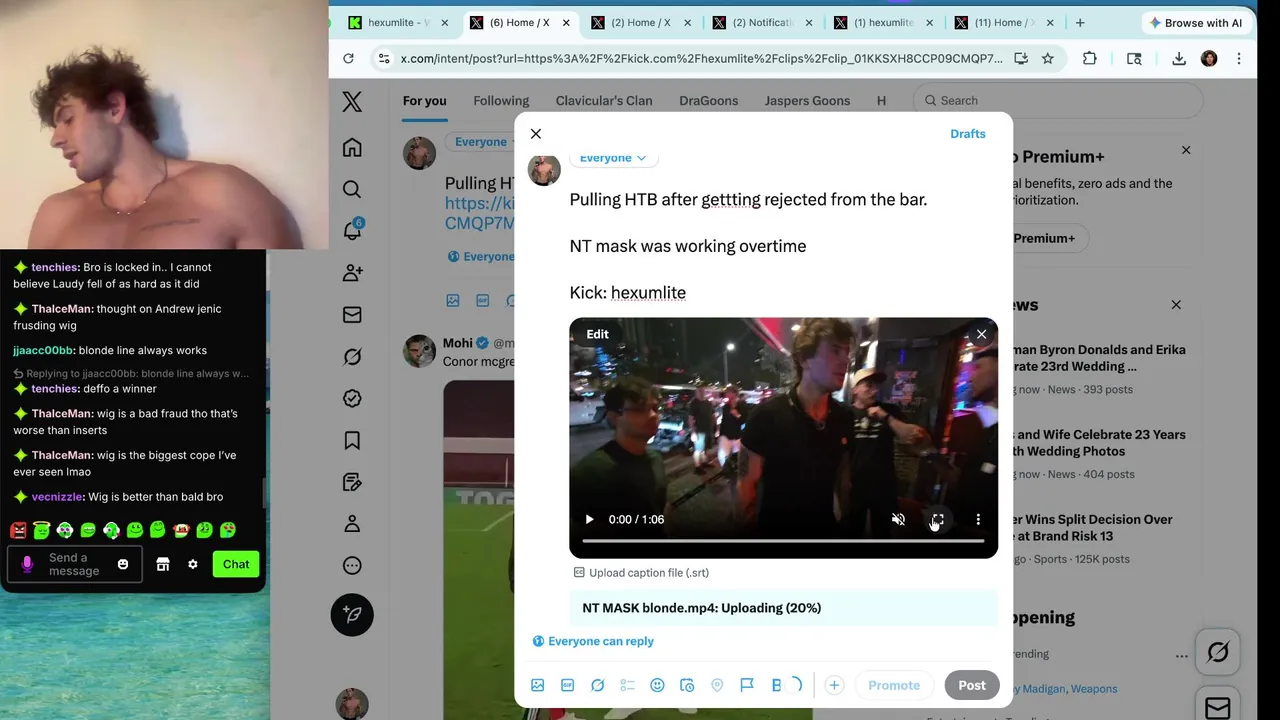Play the uploaded video preview
The height and width of the screenshot is (720, 1280).
pos(589,519)
